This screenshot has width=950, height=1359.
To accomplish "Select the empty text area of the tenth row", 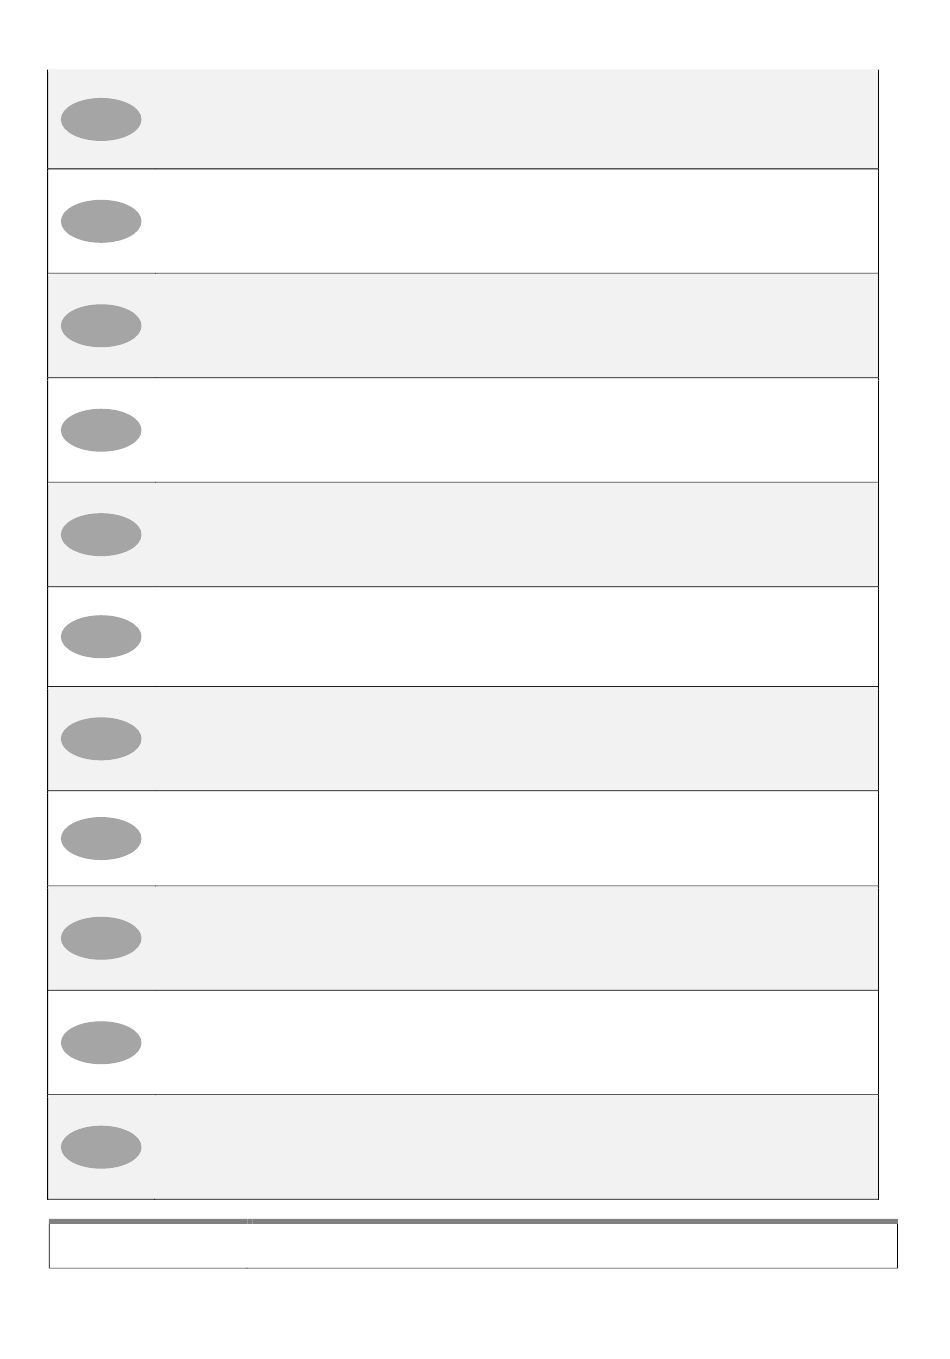I will pos(516,1042).
